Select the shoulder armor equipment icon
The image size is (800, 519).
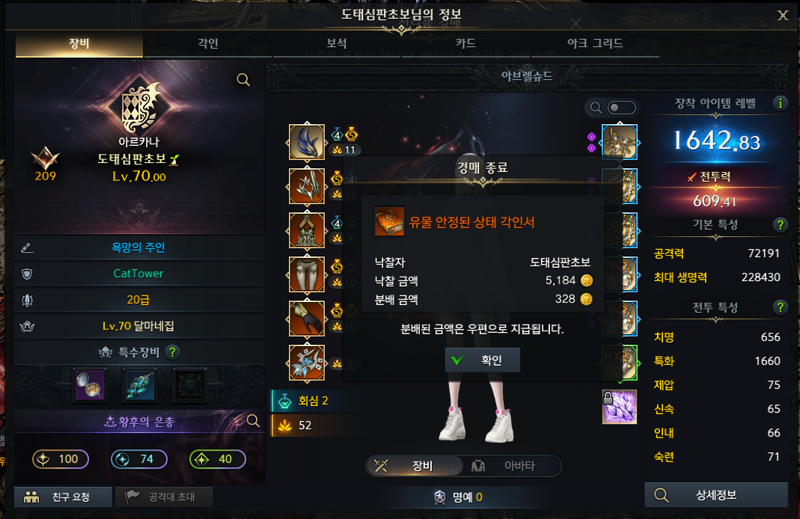[x=307, y=187]
